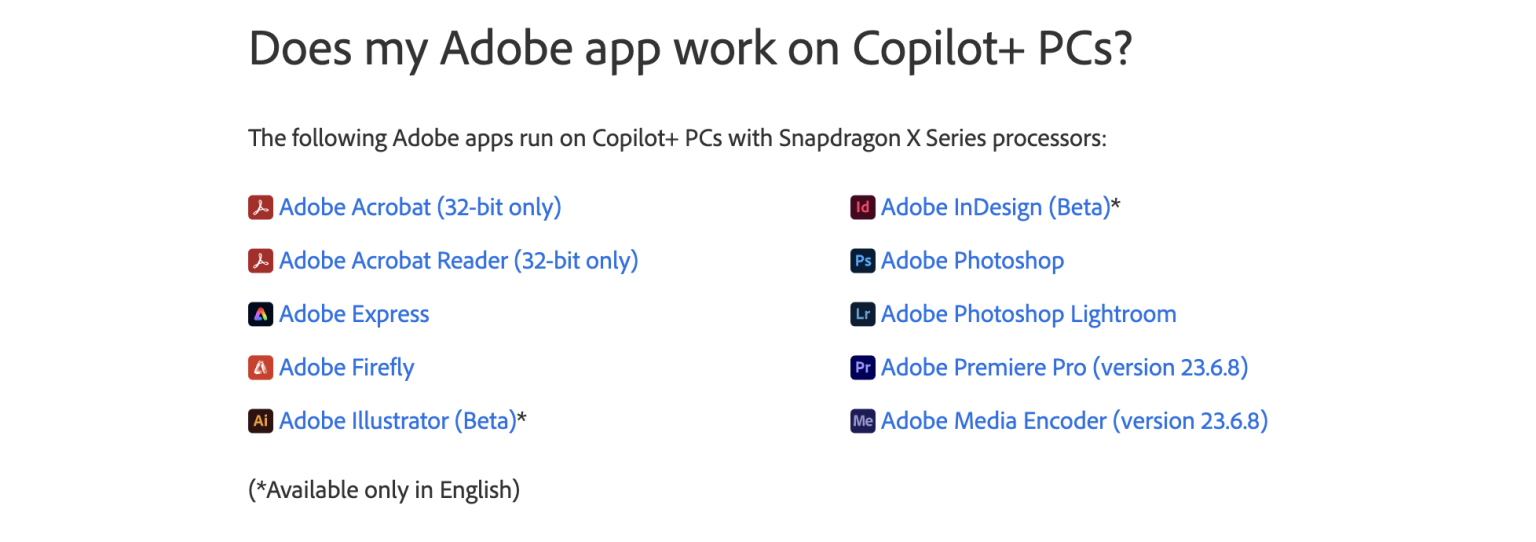Open Adobe Acrobat Reader (32-bit only) link
1536x542 pixels.
pyautogui.click(x=458, y=261)
